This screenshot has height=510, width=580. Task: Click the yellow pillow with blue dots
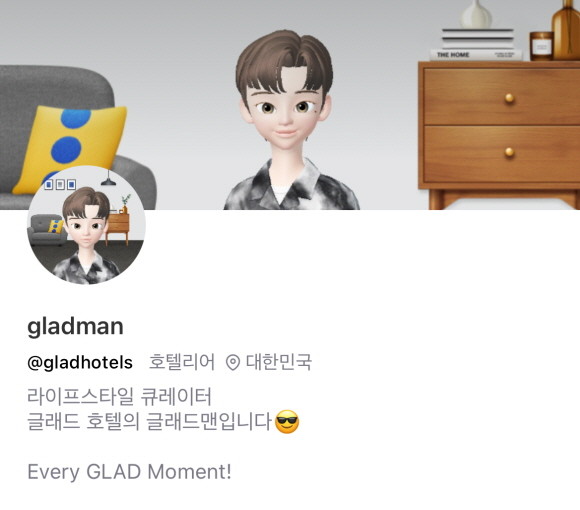point(71,148)
